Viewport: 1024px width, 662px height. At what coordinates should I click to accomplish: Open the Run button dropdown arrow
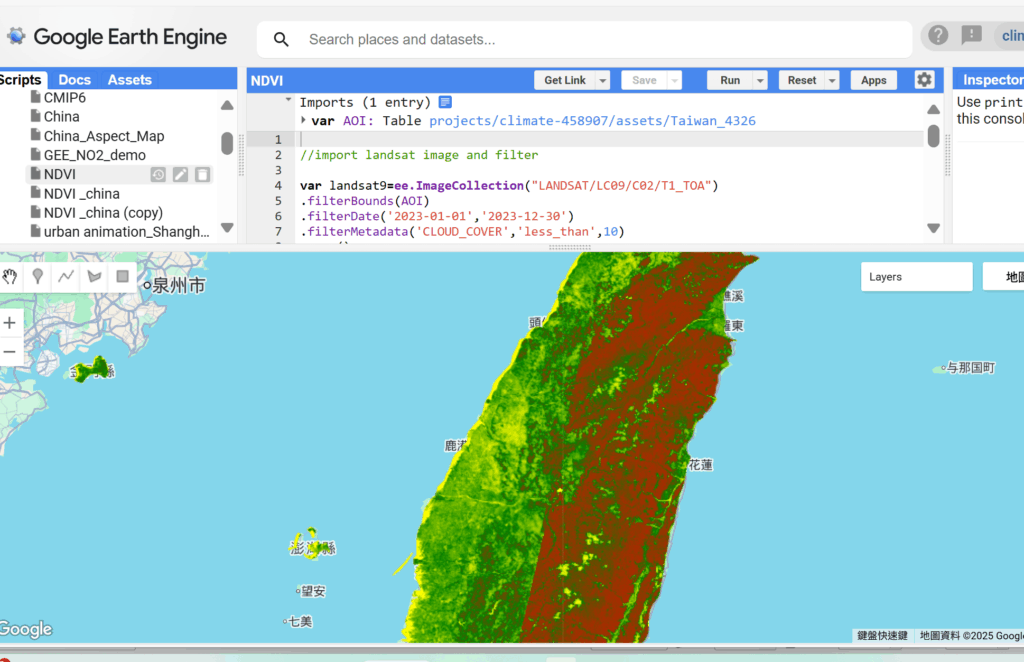click(760, 81)
